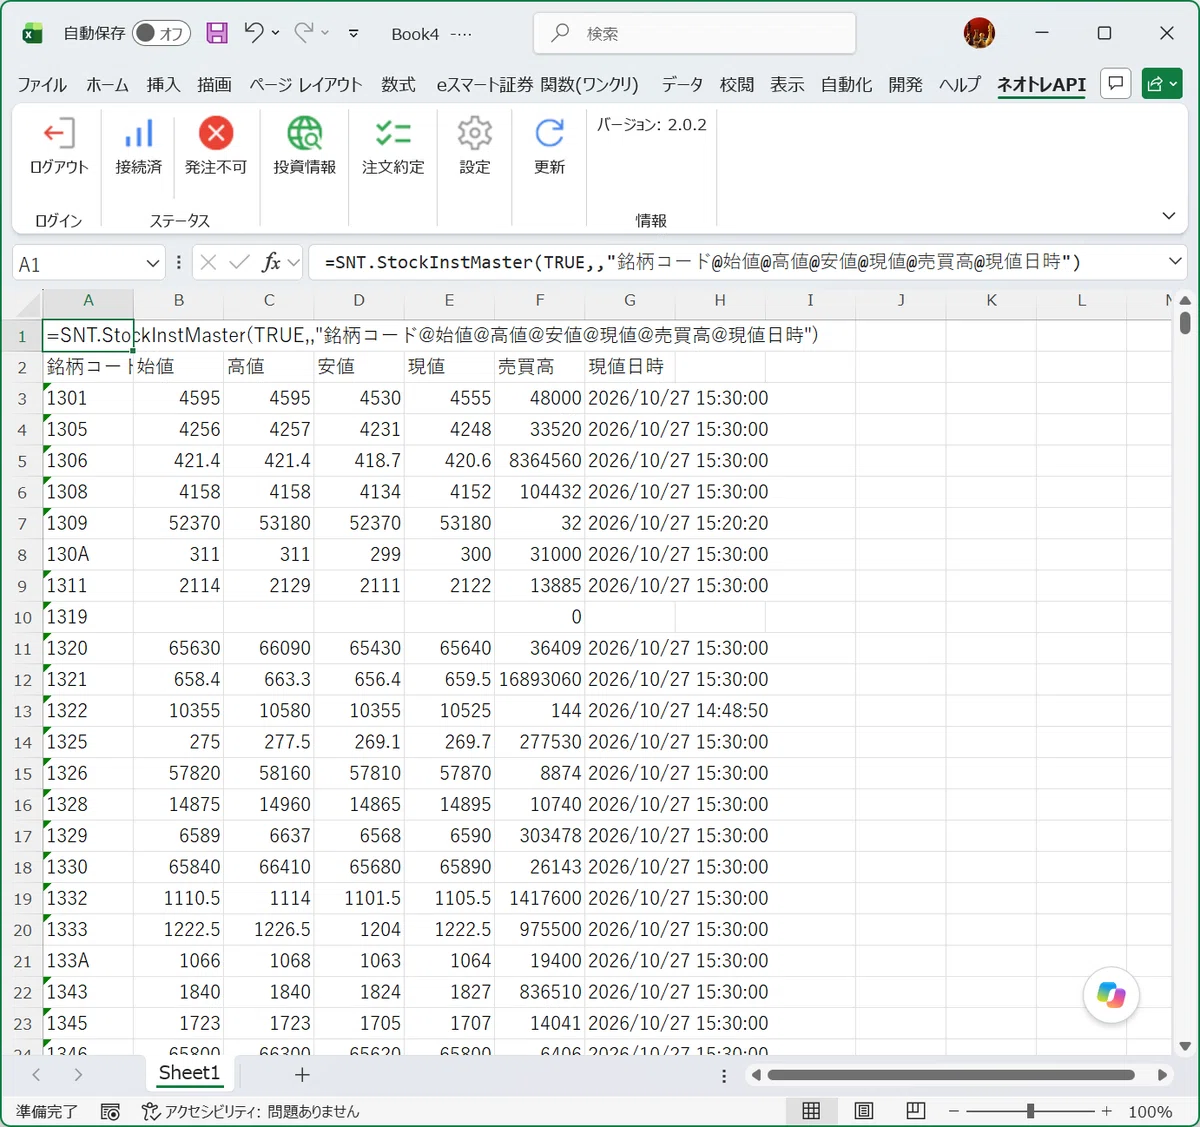The width and height of the screenshot is (1200, 1127).
Task: Click the Redo arrow icon
Action: 304,33
